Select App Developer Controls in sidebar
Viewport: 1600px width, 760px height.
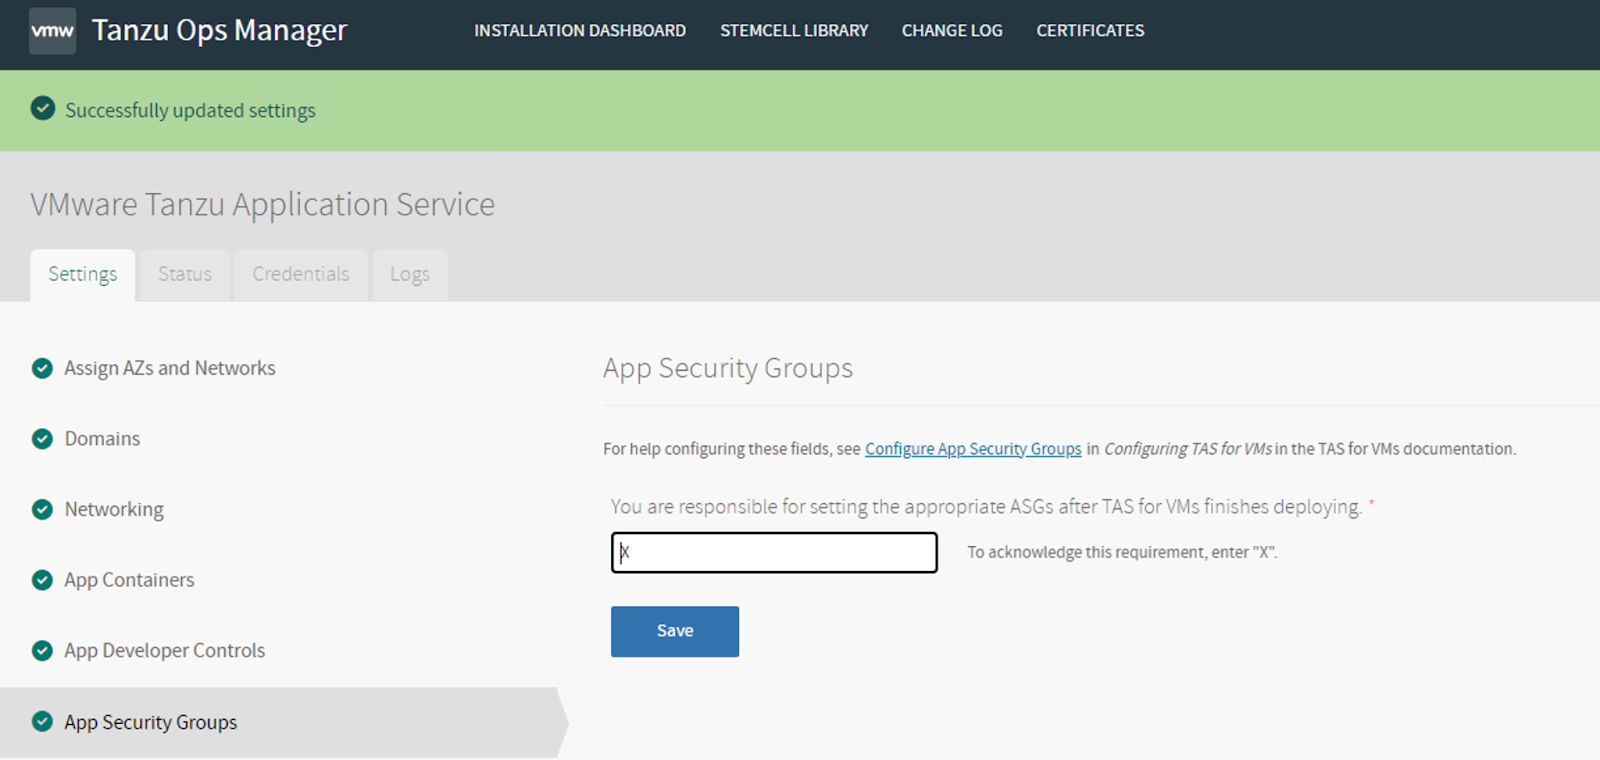click(x=165, y=650)
